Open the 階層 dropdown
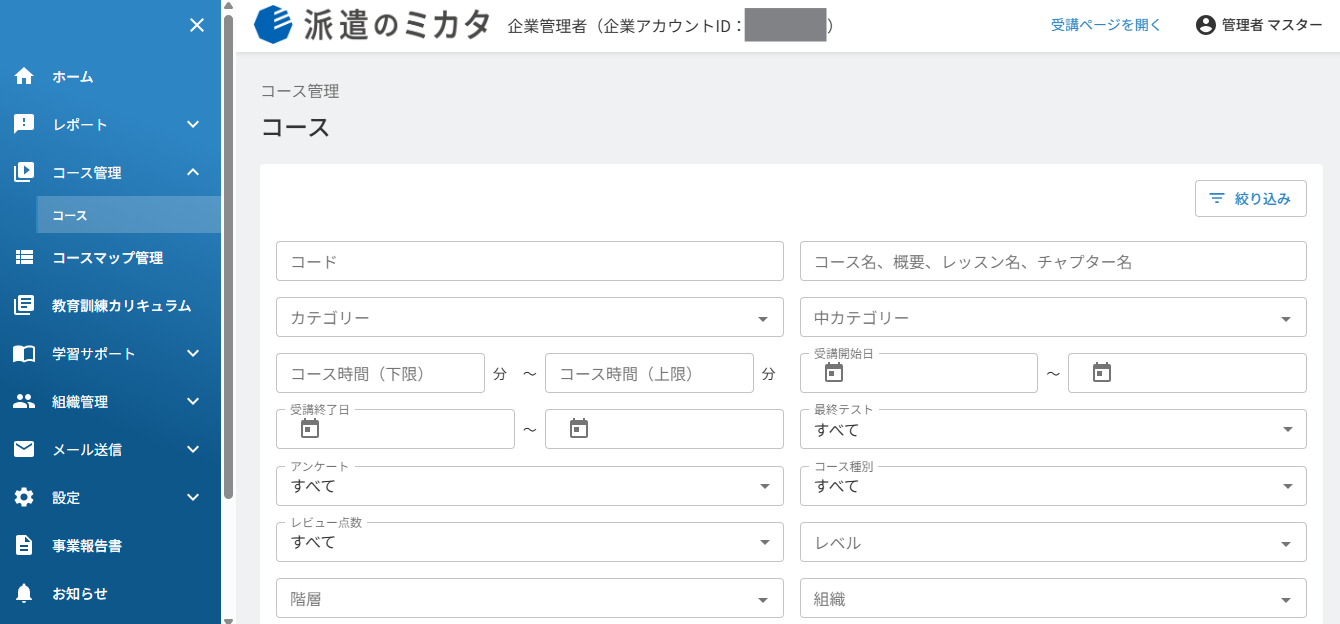The height and width of the screenshot is (624, 1340). coord(530,599)
